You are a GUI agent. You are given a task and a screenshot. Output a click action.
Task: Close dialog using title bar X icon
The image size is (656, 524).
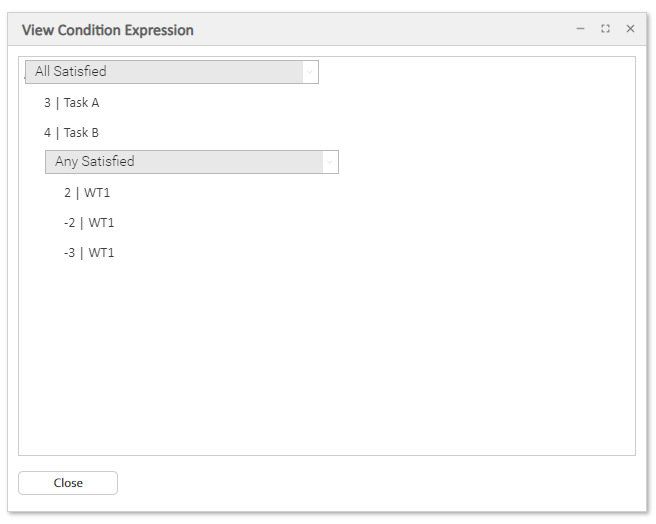pyautogui.click(x=630, y=29)
